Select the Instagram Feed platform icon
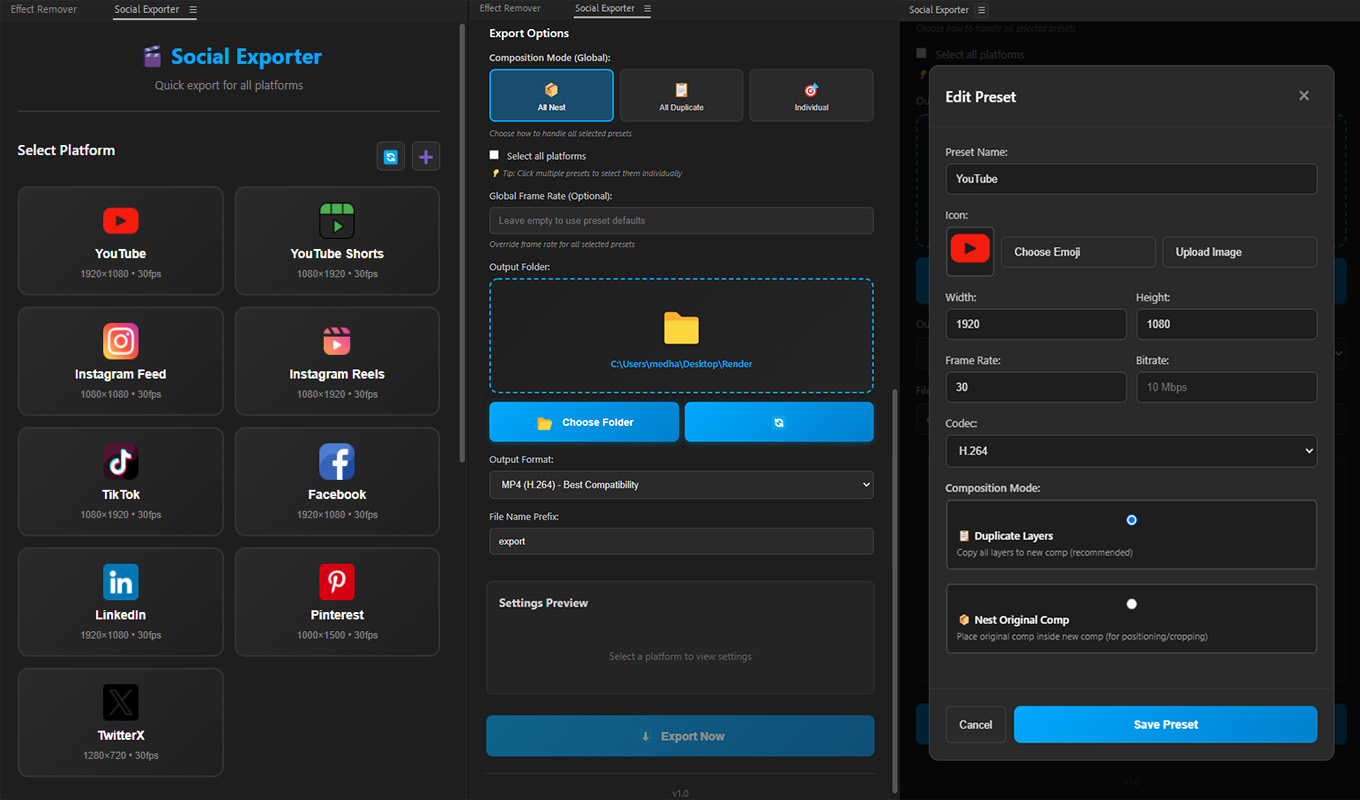1360x800 pixels. tap(121, 341)
